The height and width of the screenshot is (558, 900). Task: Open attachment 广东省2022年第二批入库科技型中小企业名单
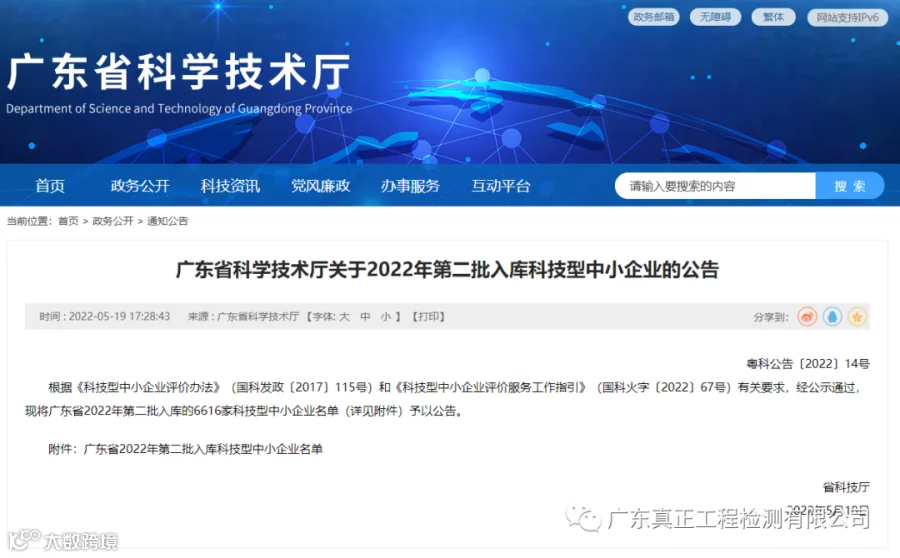tap(203, 449)
